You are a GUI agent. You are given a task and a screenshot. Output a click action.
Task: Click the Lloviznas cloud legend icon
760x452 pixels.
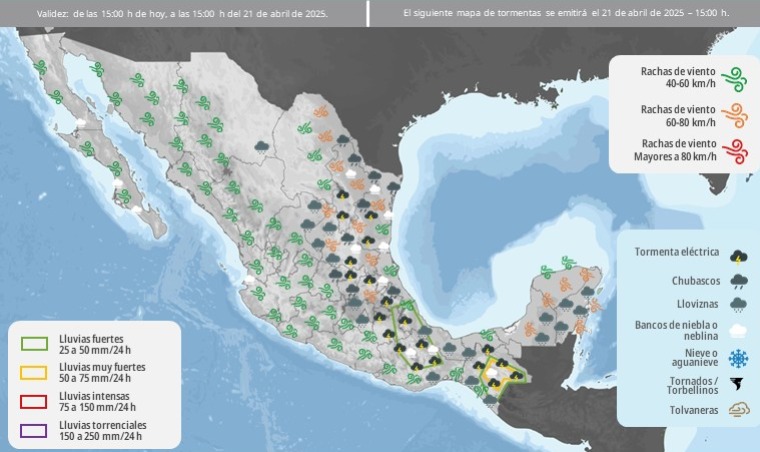tap(738, 304)
